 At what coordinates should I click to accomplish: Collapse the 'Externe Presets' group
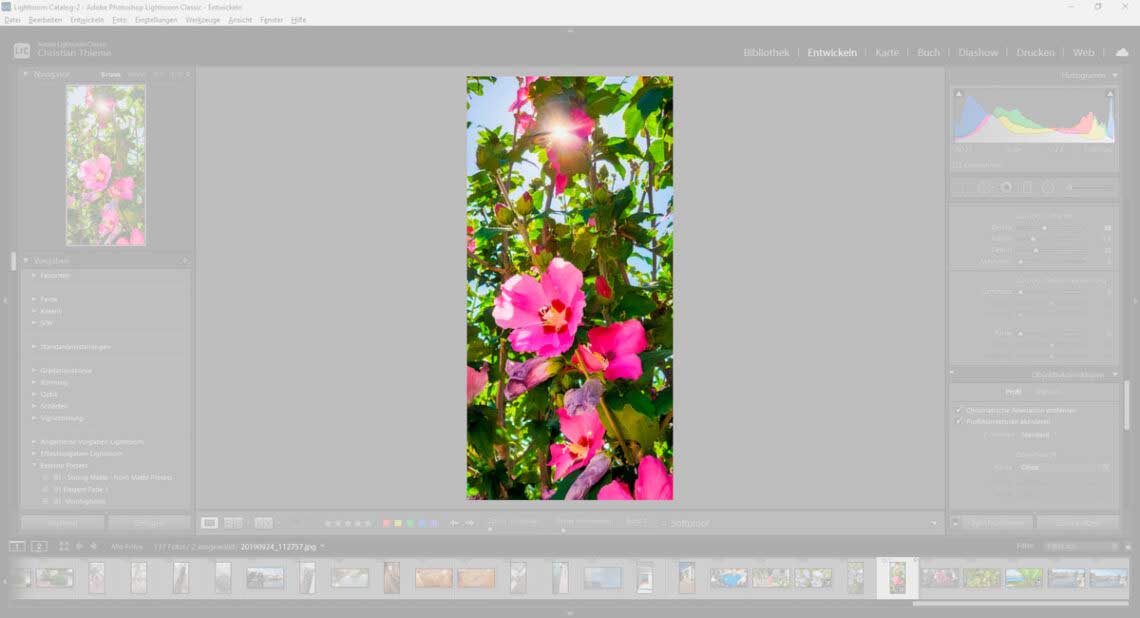pyautogui.click(x=34, y=465)
